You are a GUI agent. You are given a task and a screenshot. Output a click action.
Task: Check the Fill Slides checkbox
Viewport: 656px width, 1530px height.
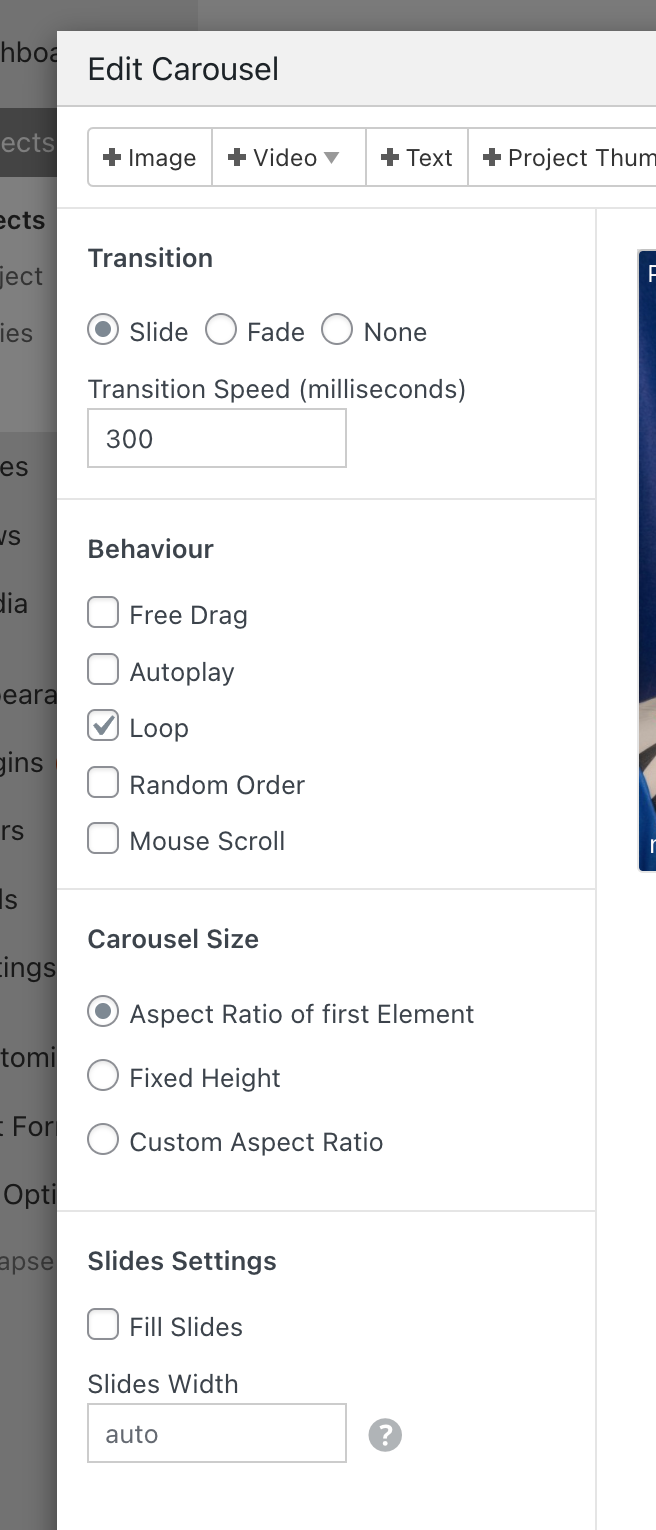pyautogui.click(x=103, y=1326)
